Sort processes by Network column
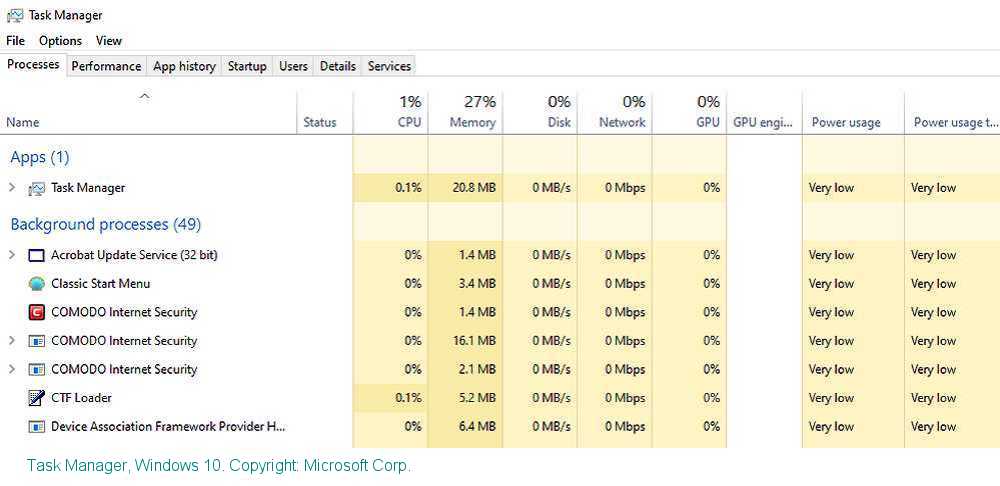This screenshot has width=1000, height=486. tap(615, 114)
